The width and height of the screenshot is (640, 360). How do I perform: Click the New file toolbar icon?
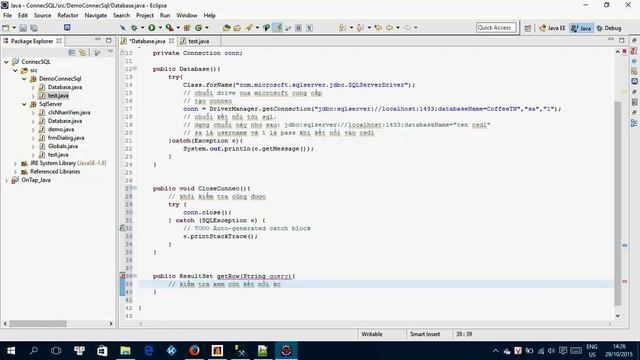pyautogui.click(x=6, y=28)
